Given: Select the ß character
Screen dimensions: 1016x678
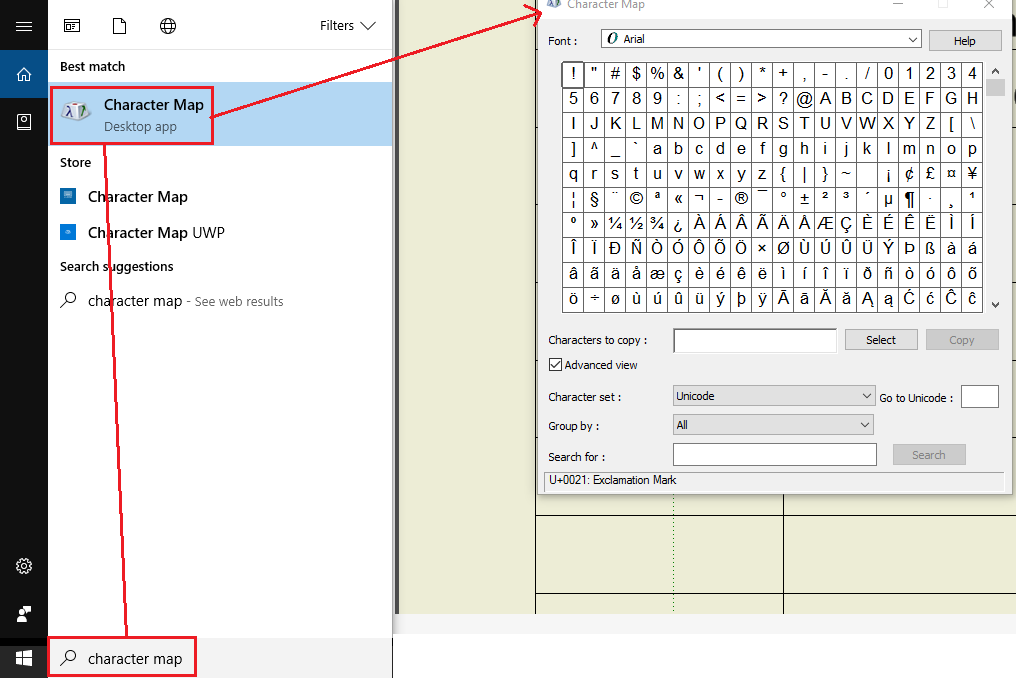Looking at the screenshot, I should click(930, 248).
